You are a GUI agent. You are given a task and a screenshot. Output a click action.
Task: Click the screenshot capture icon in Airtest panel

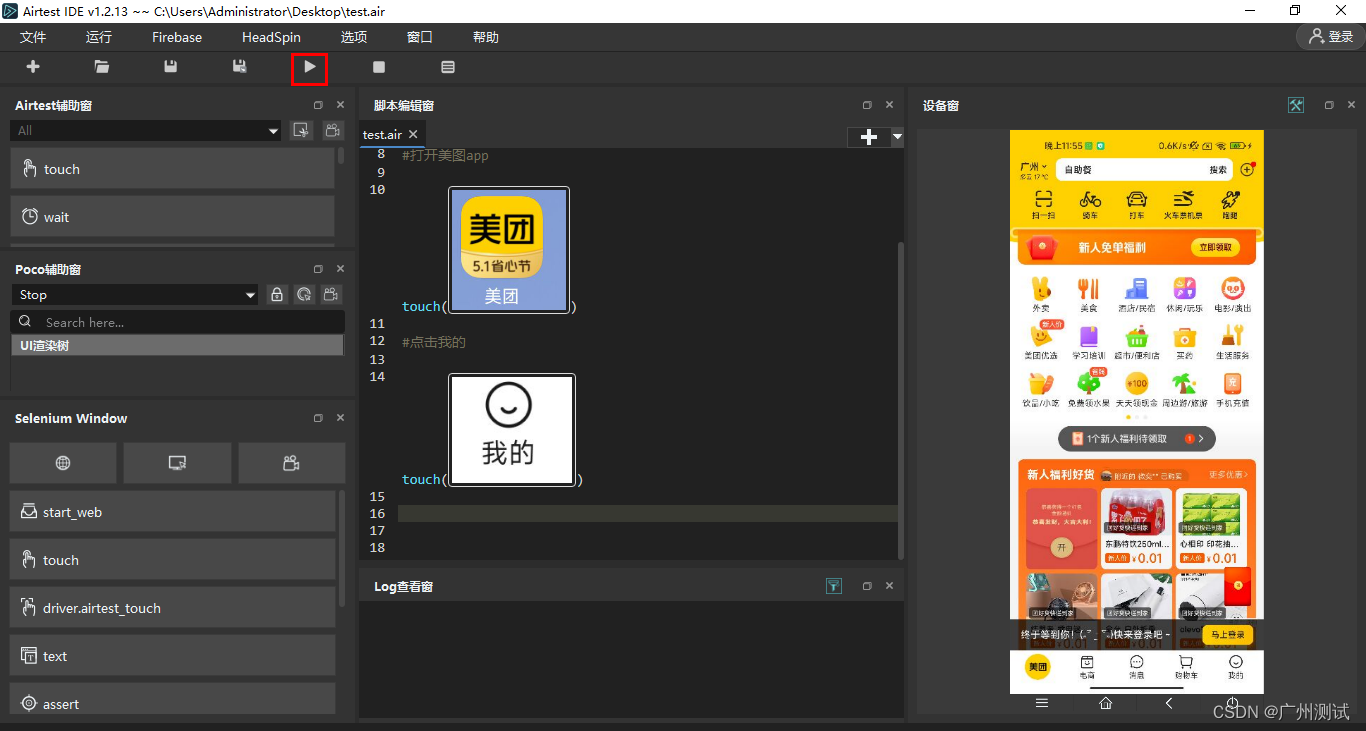[300, 130]
